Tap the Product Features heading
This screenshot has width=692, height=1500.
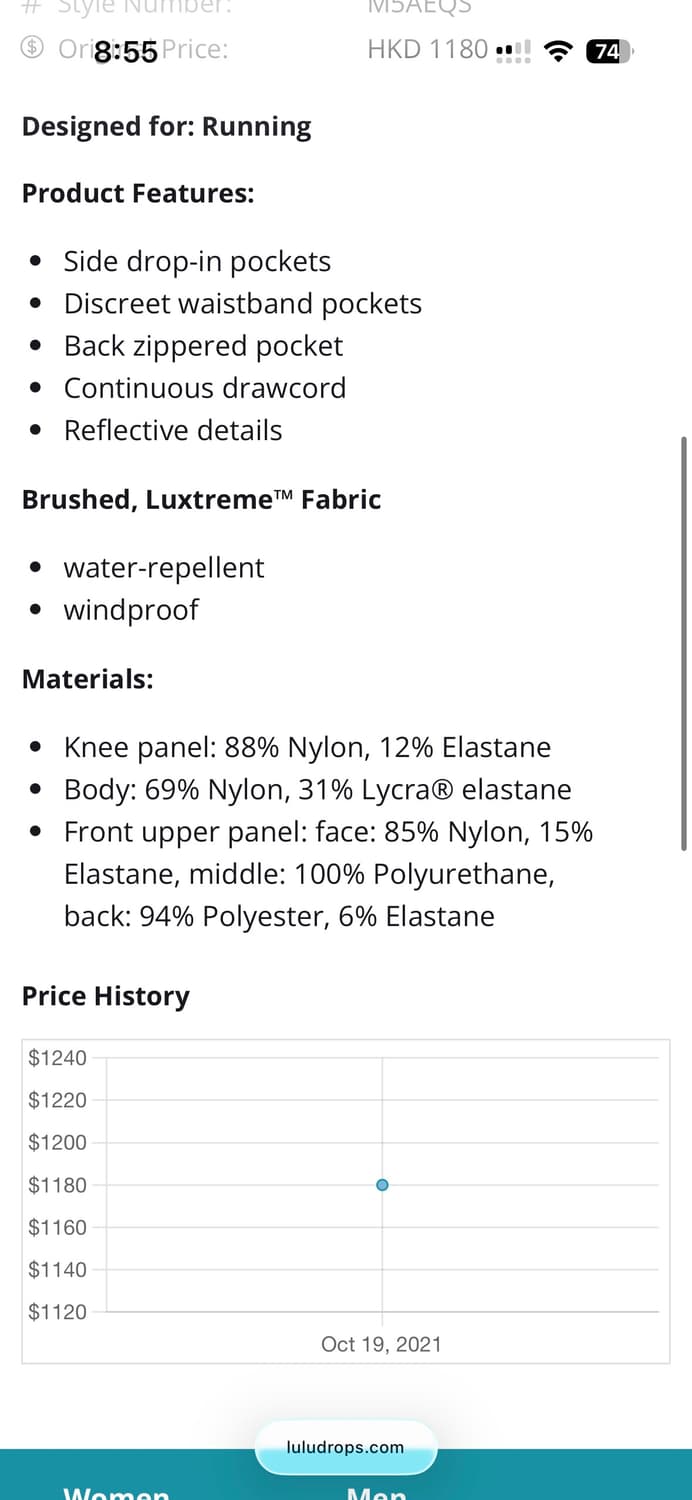138,193
